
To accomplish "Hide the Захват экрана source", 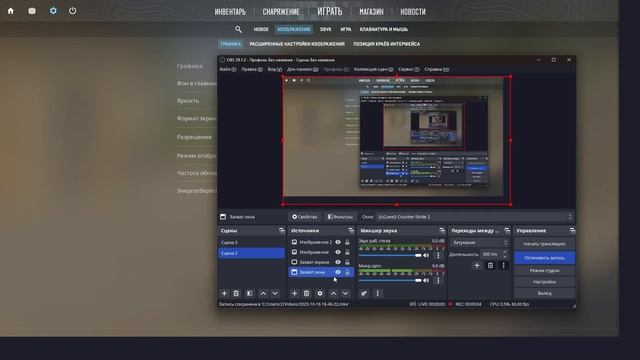I will [338, 262].
